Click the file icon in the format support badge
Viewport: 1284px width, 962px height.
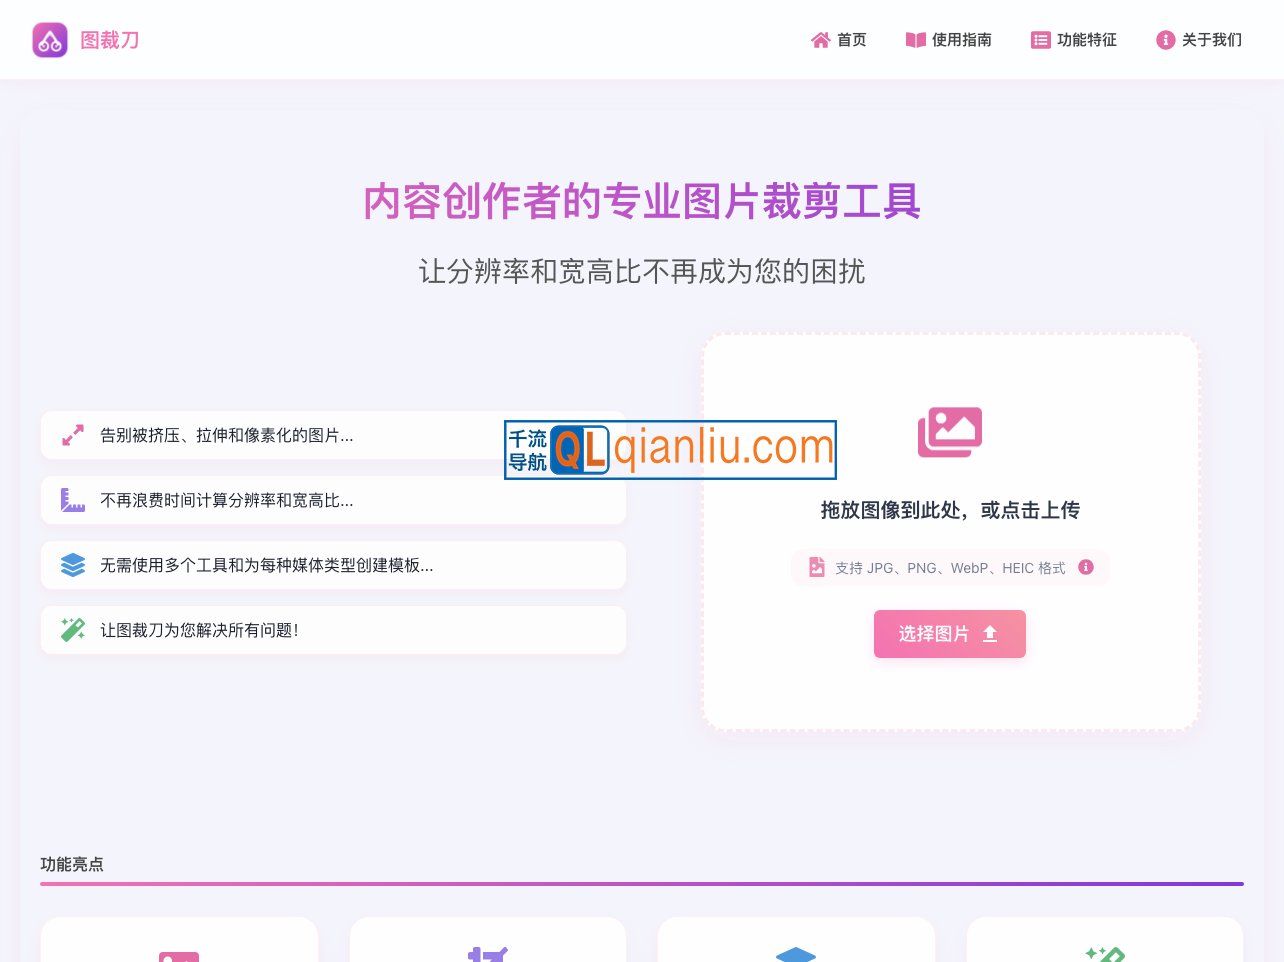[x=816, y=567]
